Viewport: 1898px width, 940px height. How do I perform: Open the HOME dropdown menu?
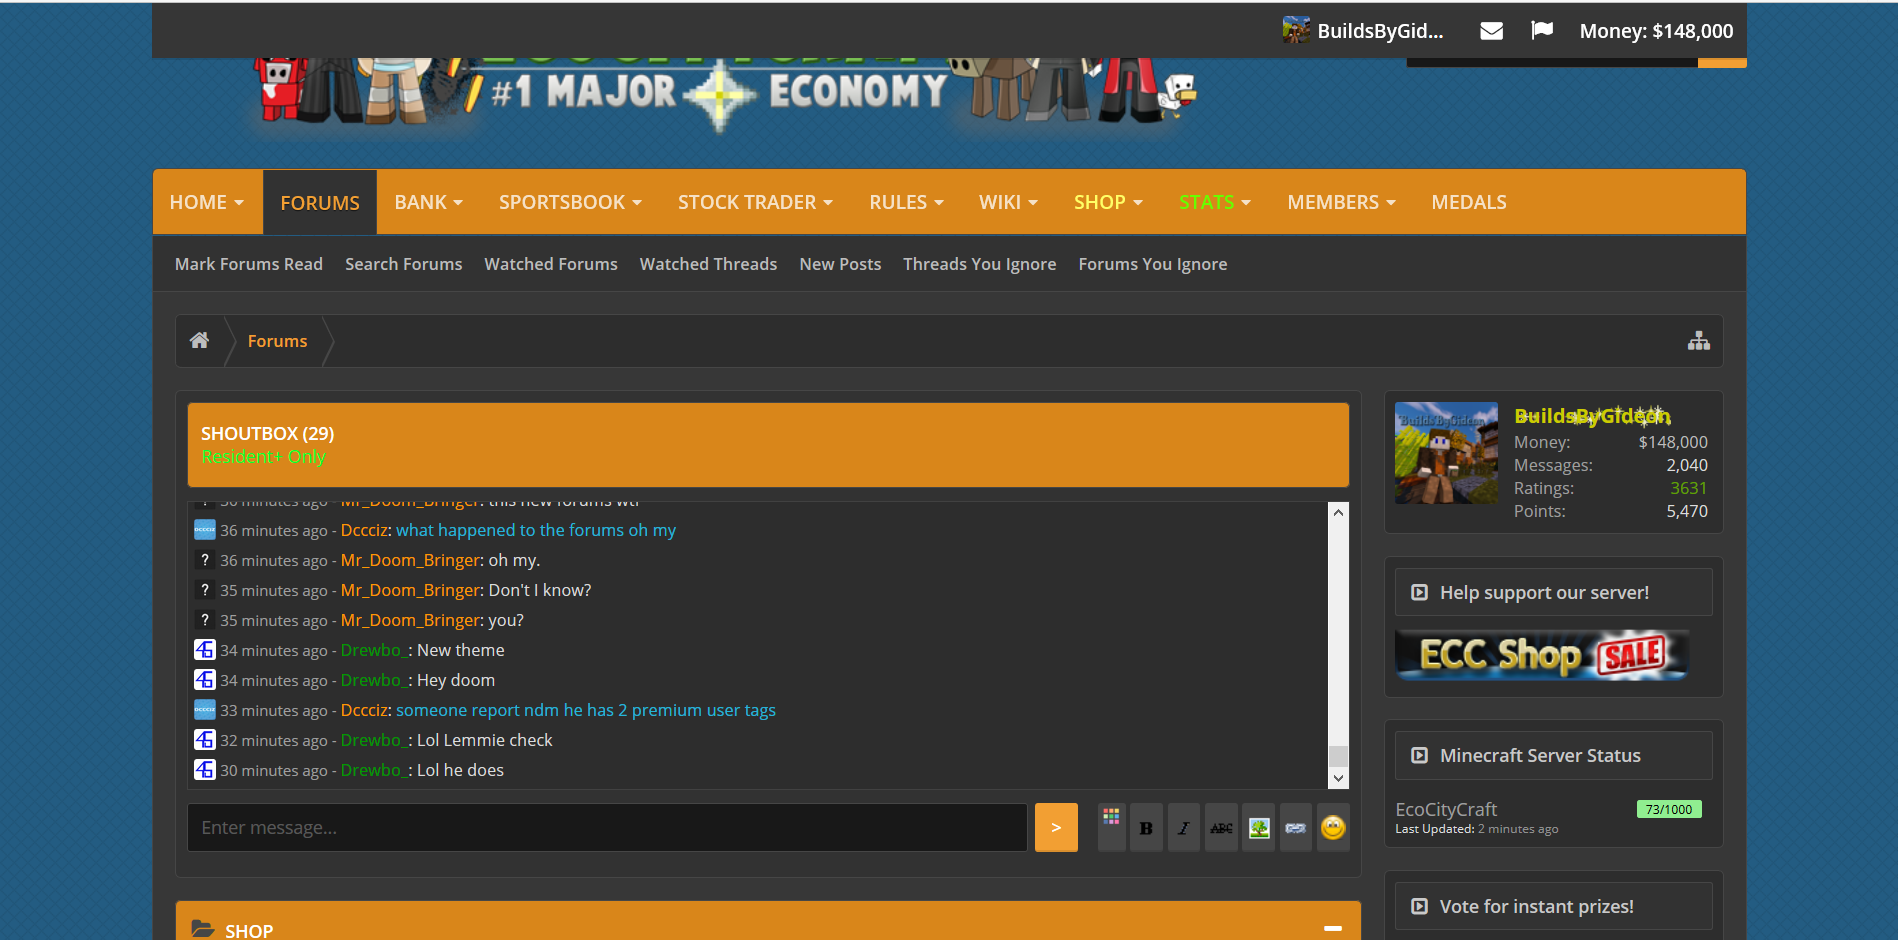[x=207, y=202]
